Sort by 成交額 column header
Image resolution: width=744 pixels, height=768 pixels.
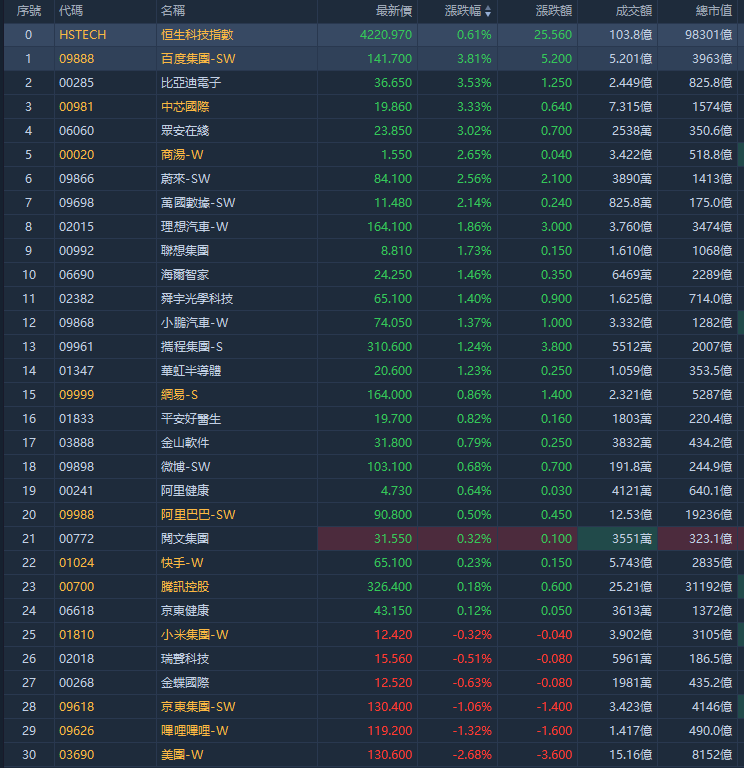pyautogui.click(x=634, y=11)
